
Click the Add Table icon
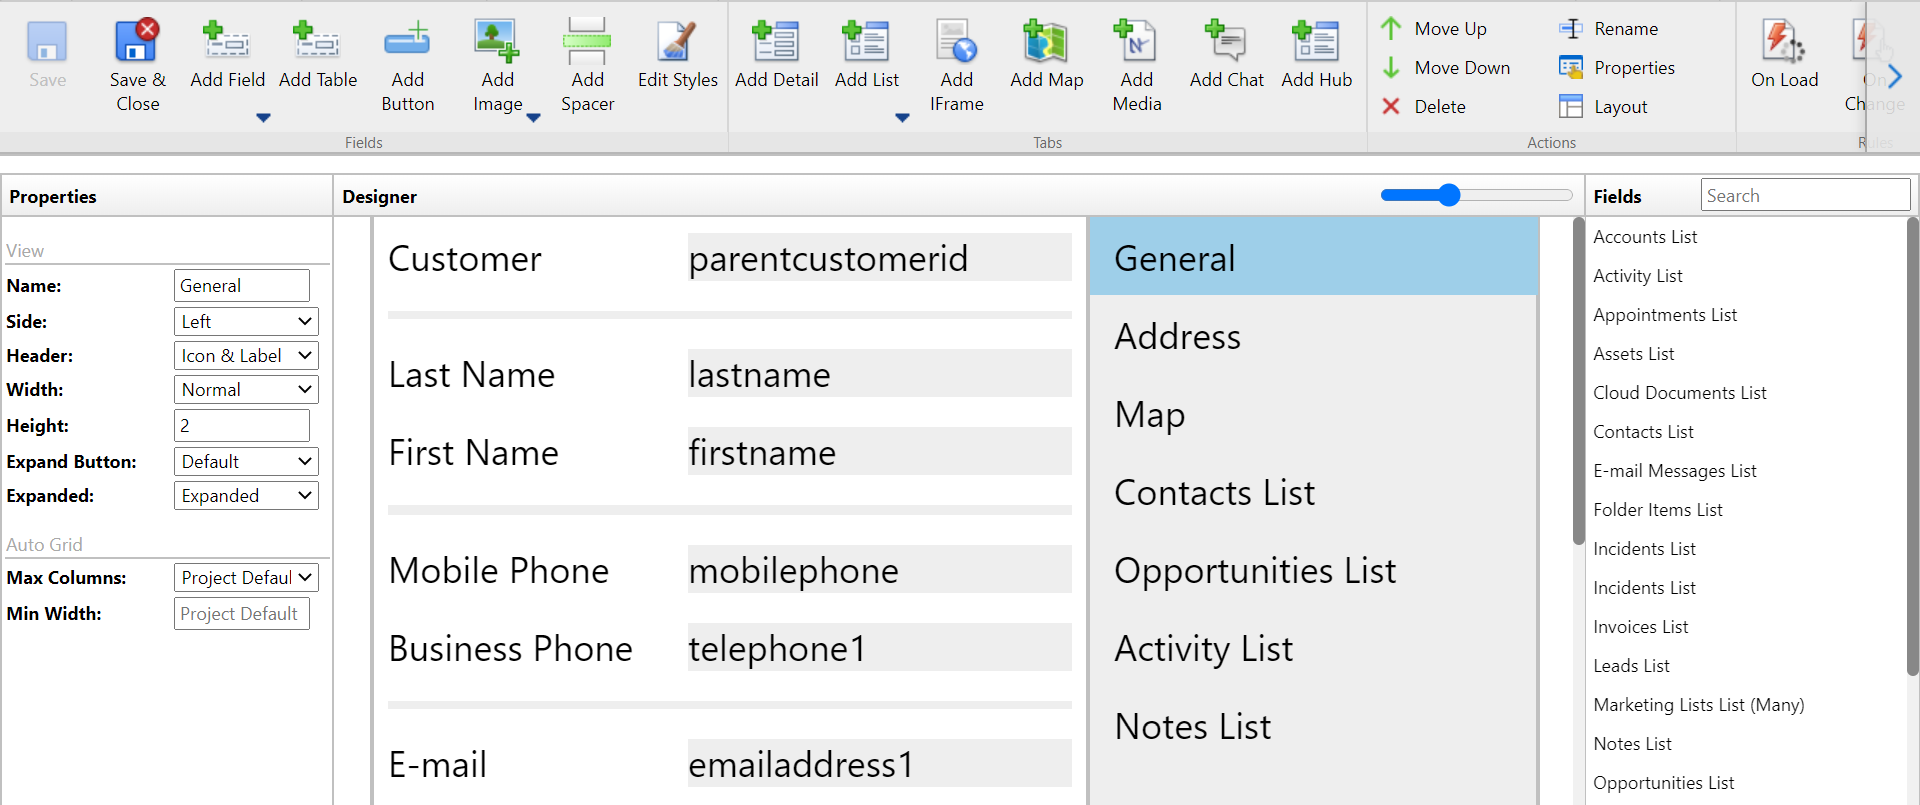(317, 42)
